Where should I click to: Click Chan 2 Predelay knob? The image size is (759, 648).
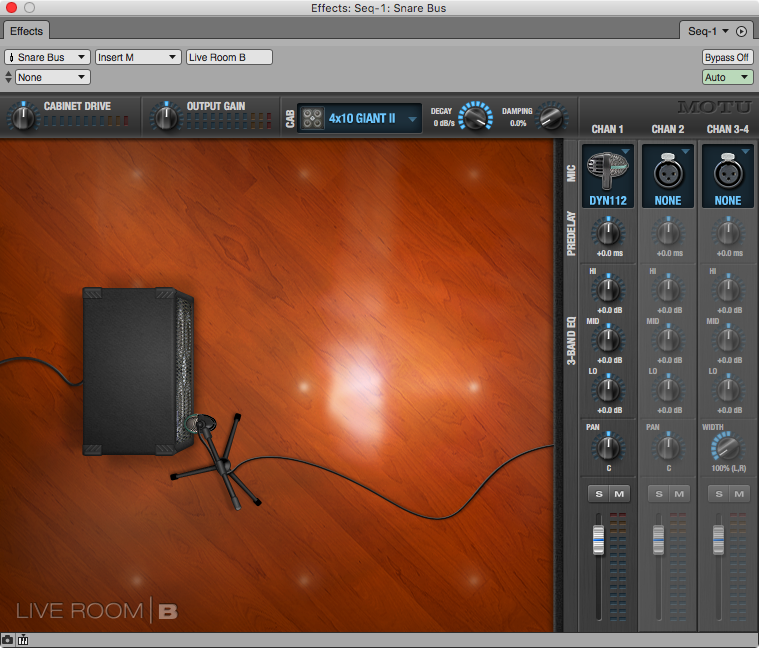(x=668, y=233)
